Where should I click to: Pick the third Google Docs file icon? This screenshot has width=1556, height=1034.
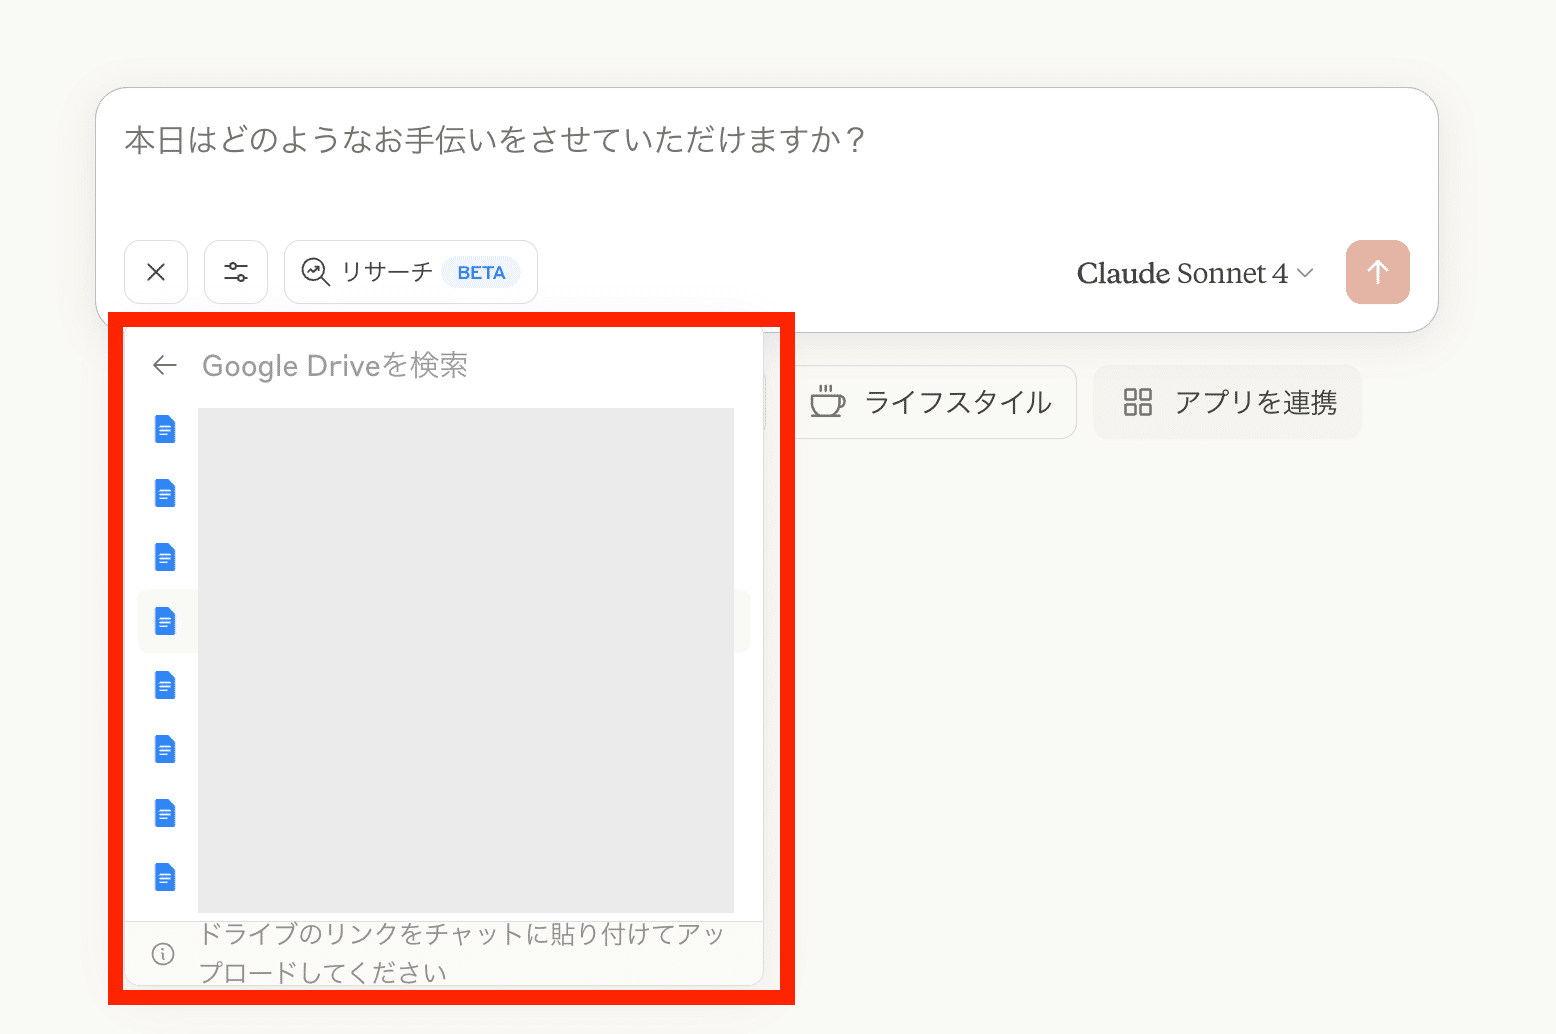coord(165,557)
